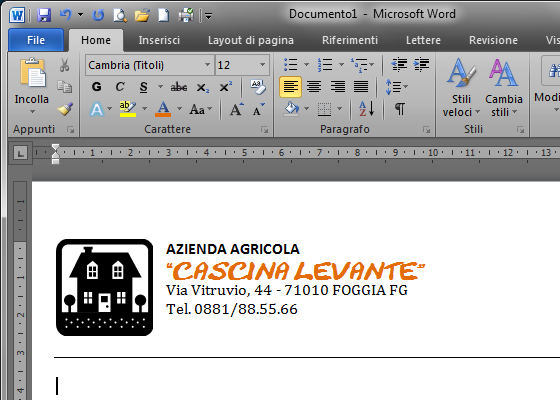Expand underline style dropdown arrow
Image resolution: width=560 pixels, height=400 pixels.
(160, 87)
